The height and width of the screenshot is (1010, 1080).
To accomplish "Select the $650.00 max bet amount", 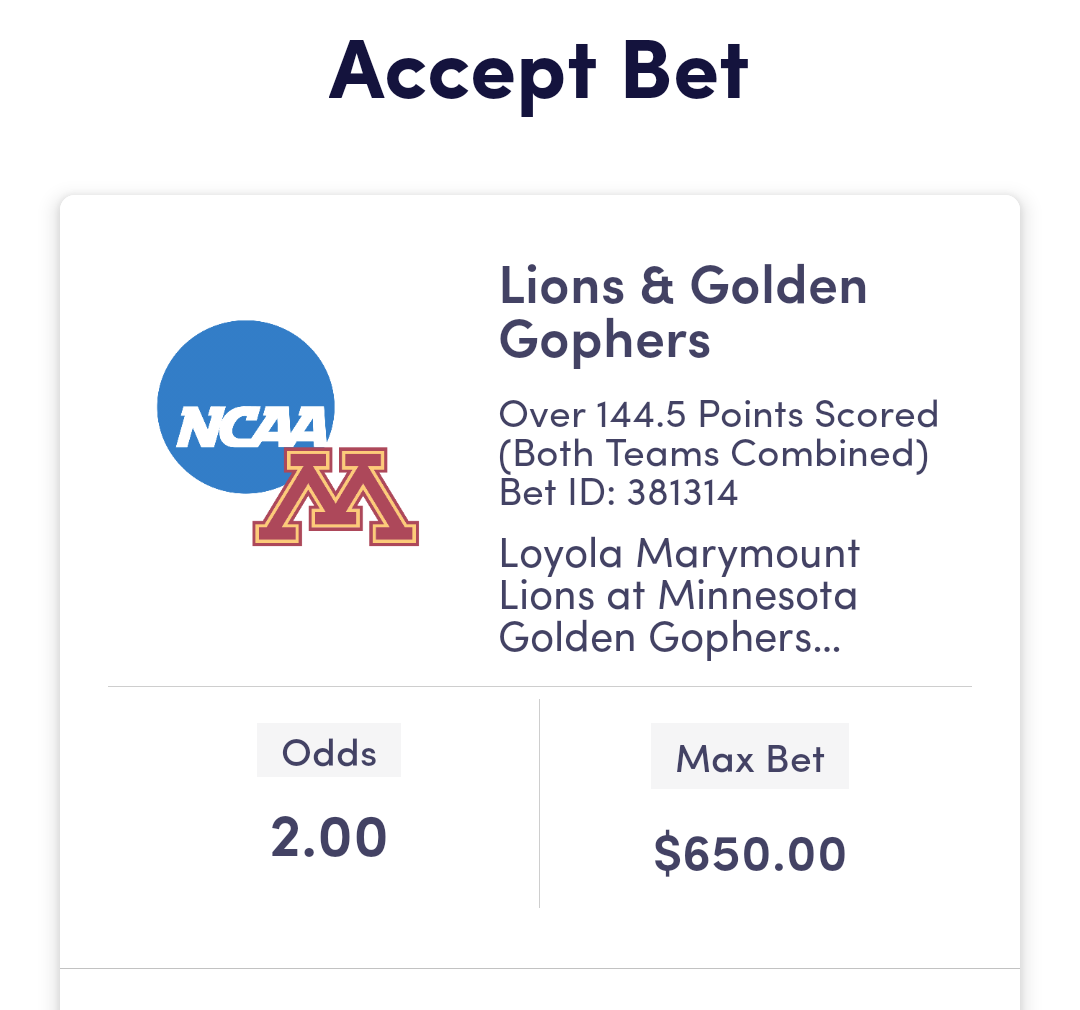I will tap(750, 853).
